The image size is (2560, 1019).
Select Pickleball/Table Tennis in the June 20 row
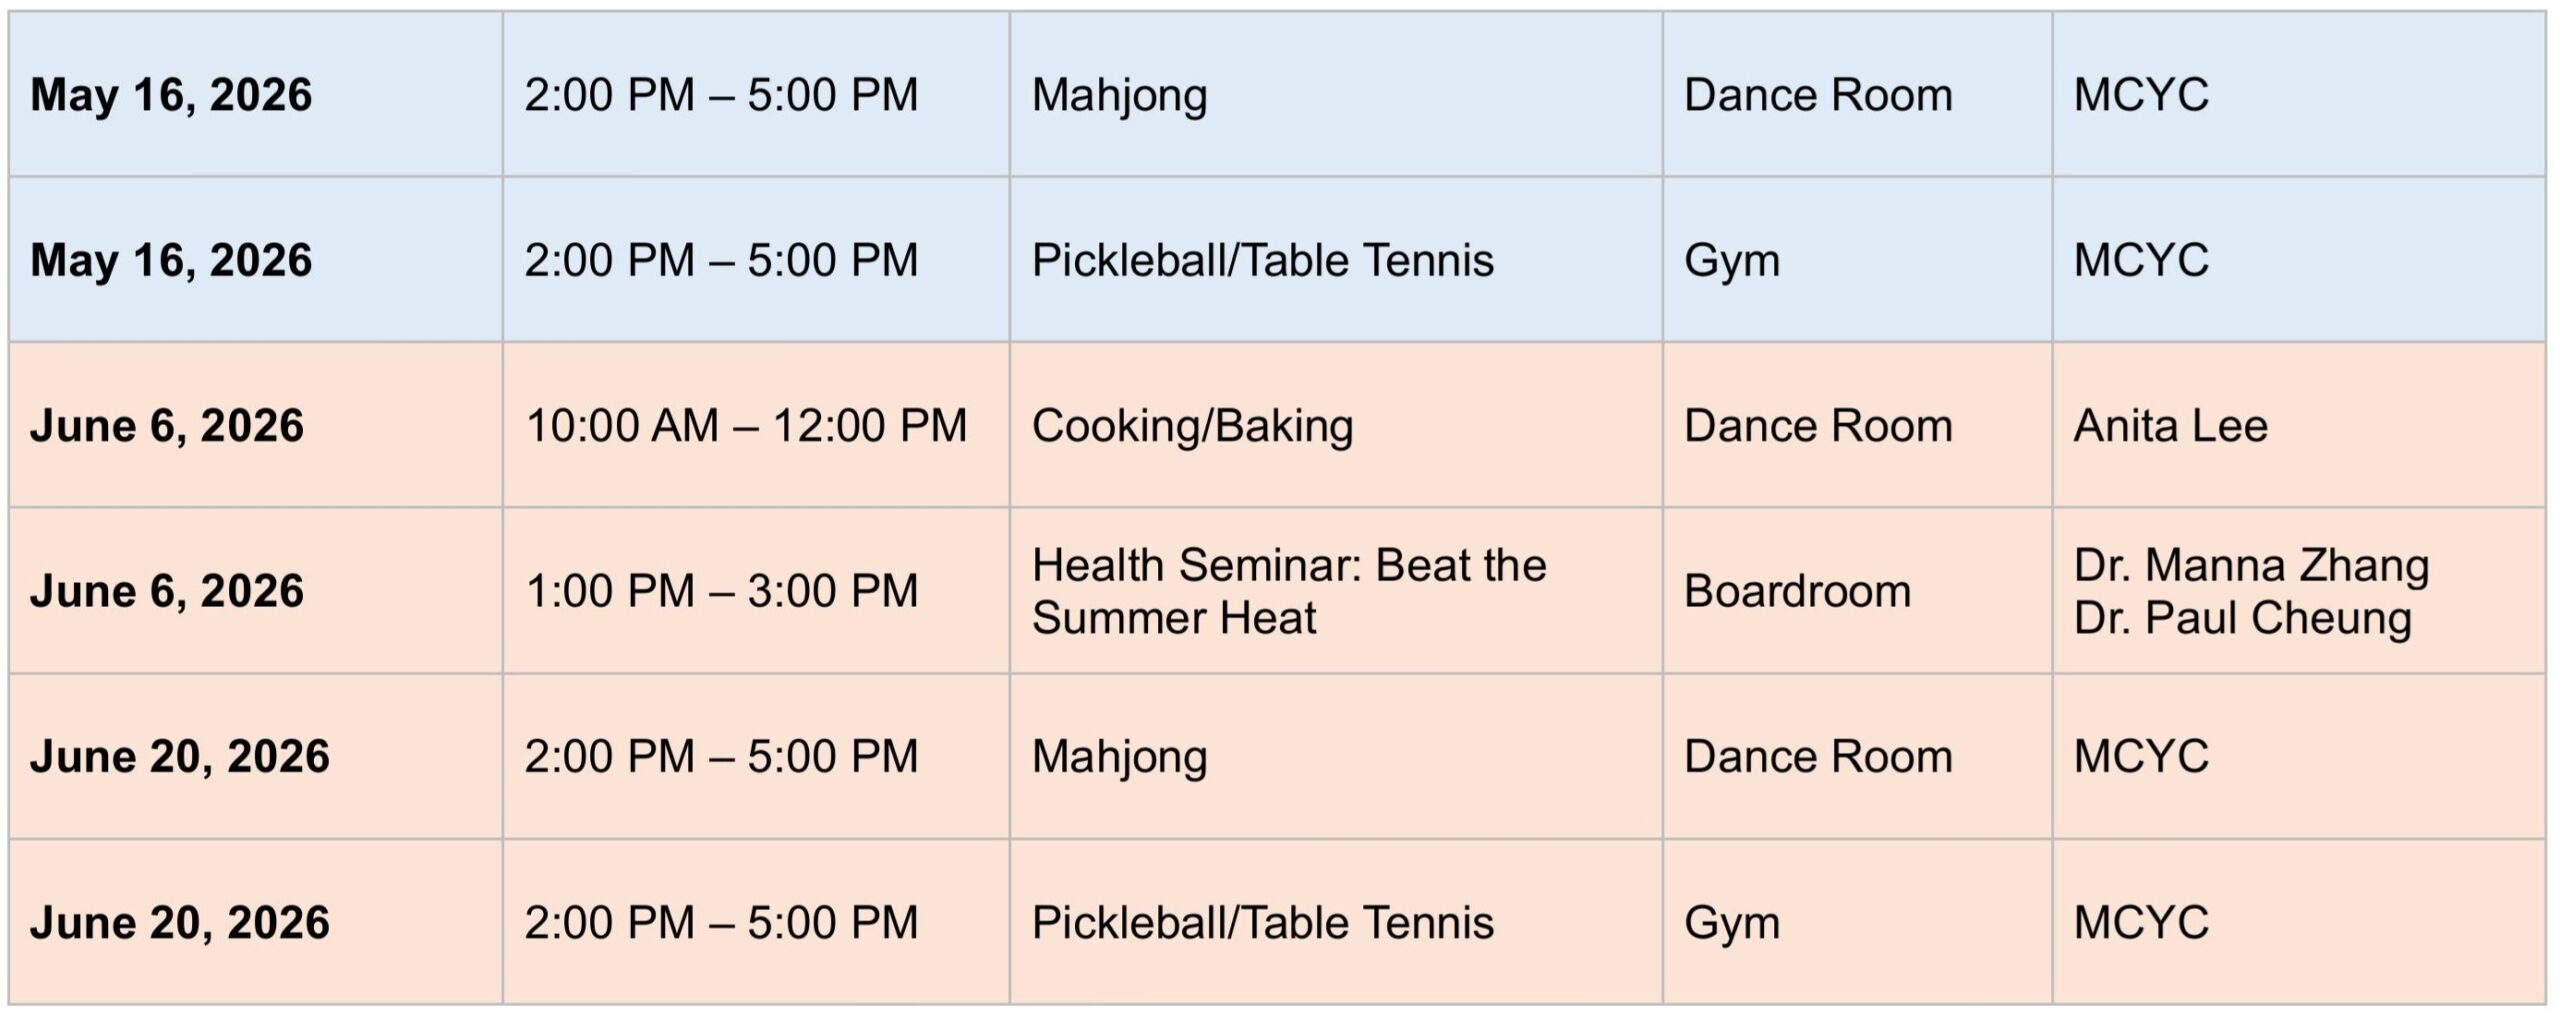pyautogui.click(x=1262, y=922)
